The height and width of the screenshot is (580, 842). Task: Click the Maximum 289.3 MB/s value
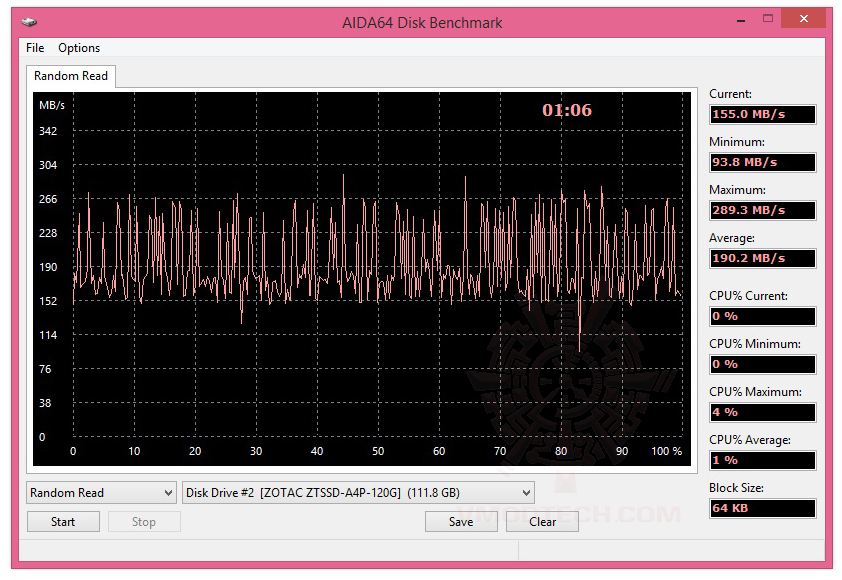point(763,210)
